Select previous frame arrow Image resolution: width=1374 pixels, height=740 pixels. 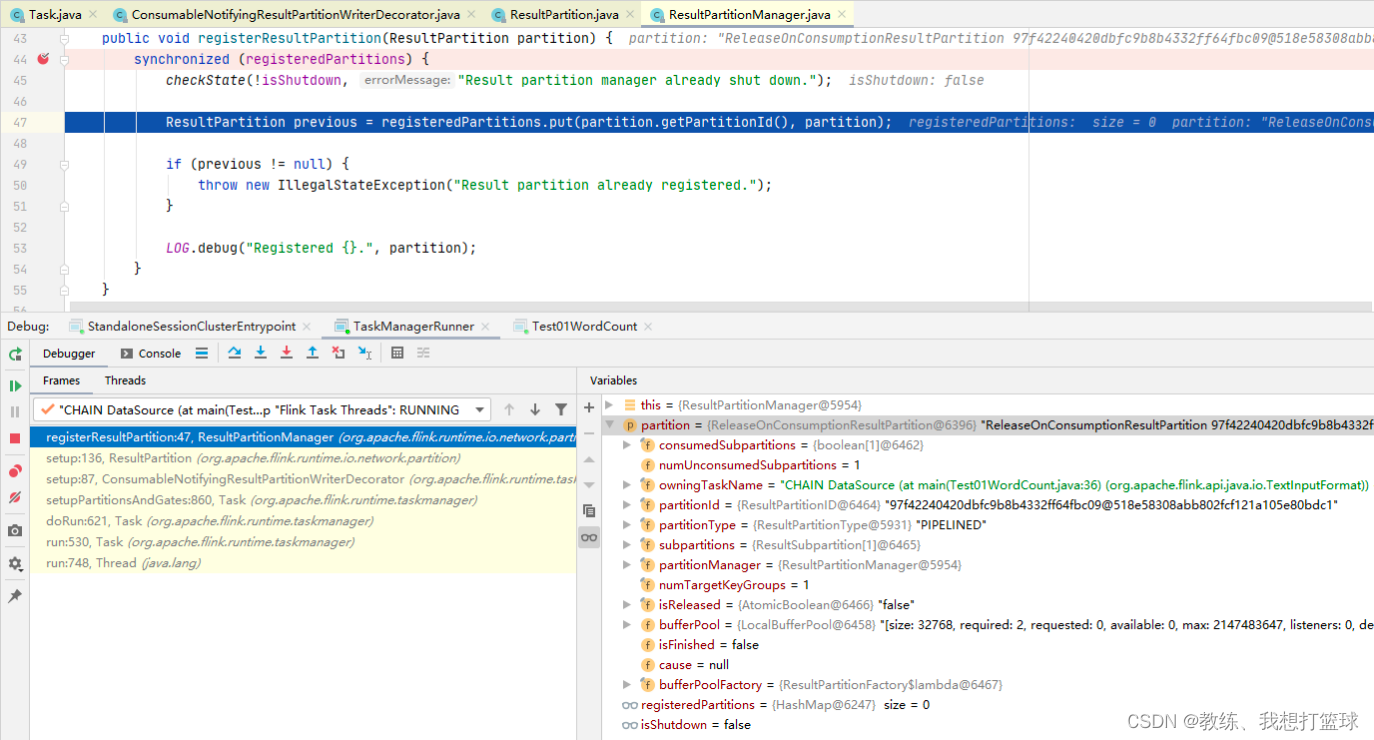click(509, 410)
